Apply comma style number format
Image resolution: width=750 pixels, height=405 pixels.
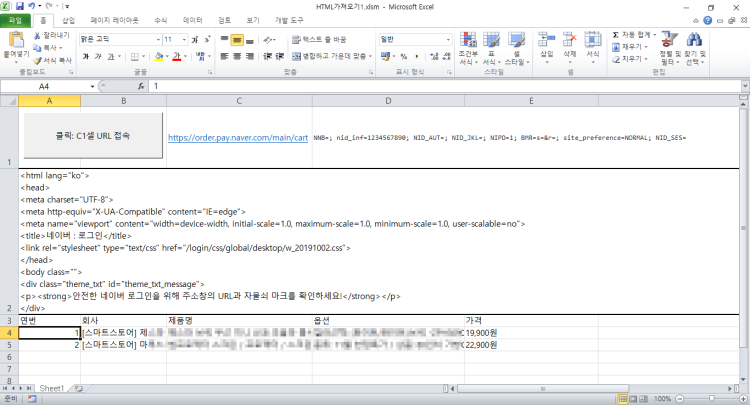coord(417,56)
